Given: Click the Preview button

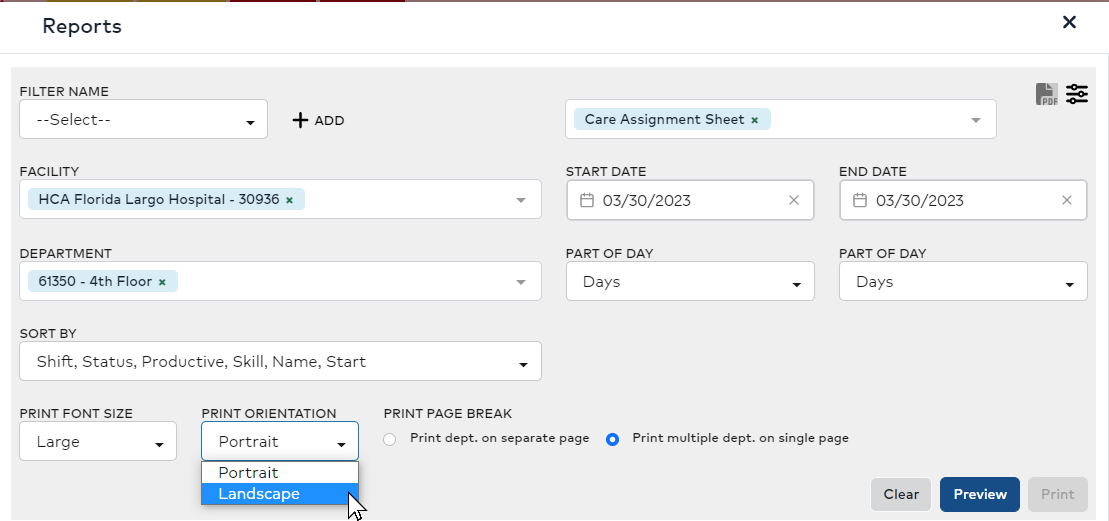Looking at the screenshot, I should click(x=979, y=494).
